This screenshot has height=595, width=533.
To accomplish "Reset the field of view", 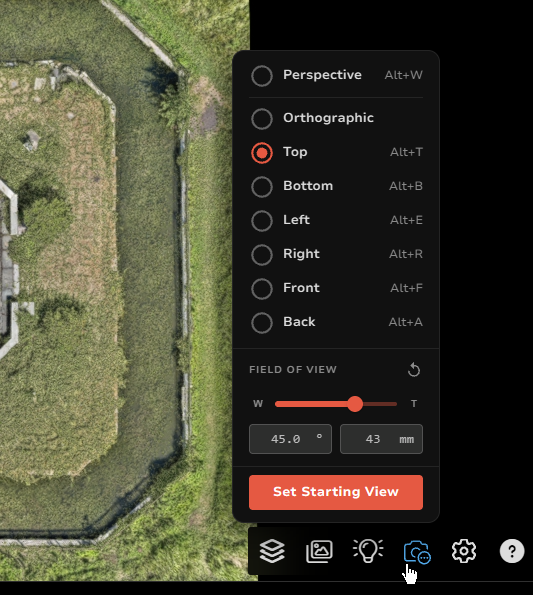I will (414, 370).
